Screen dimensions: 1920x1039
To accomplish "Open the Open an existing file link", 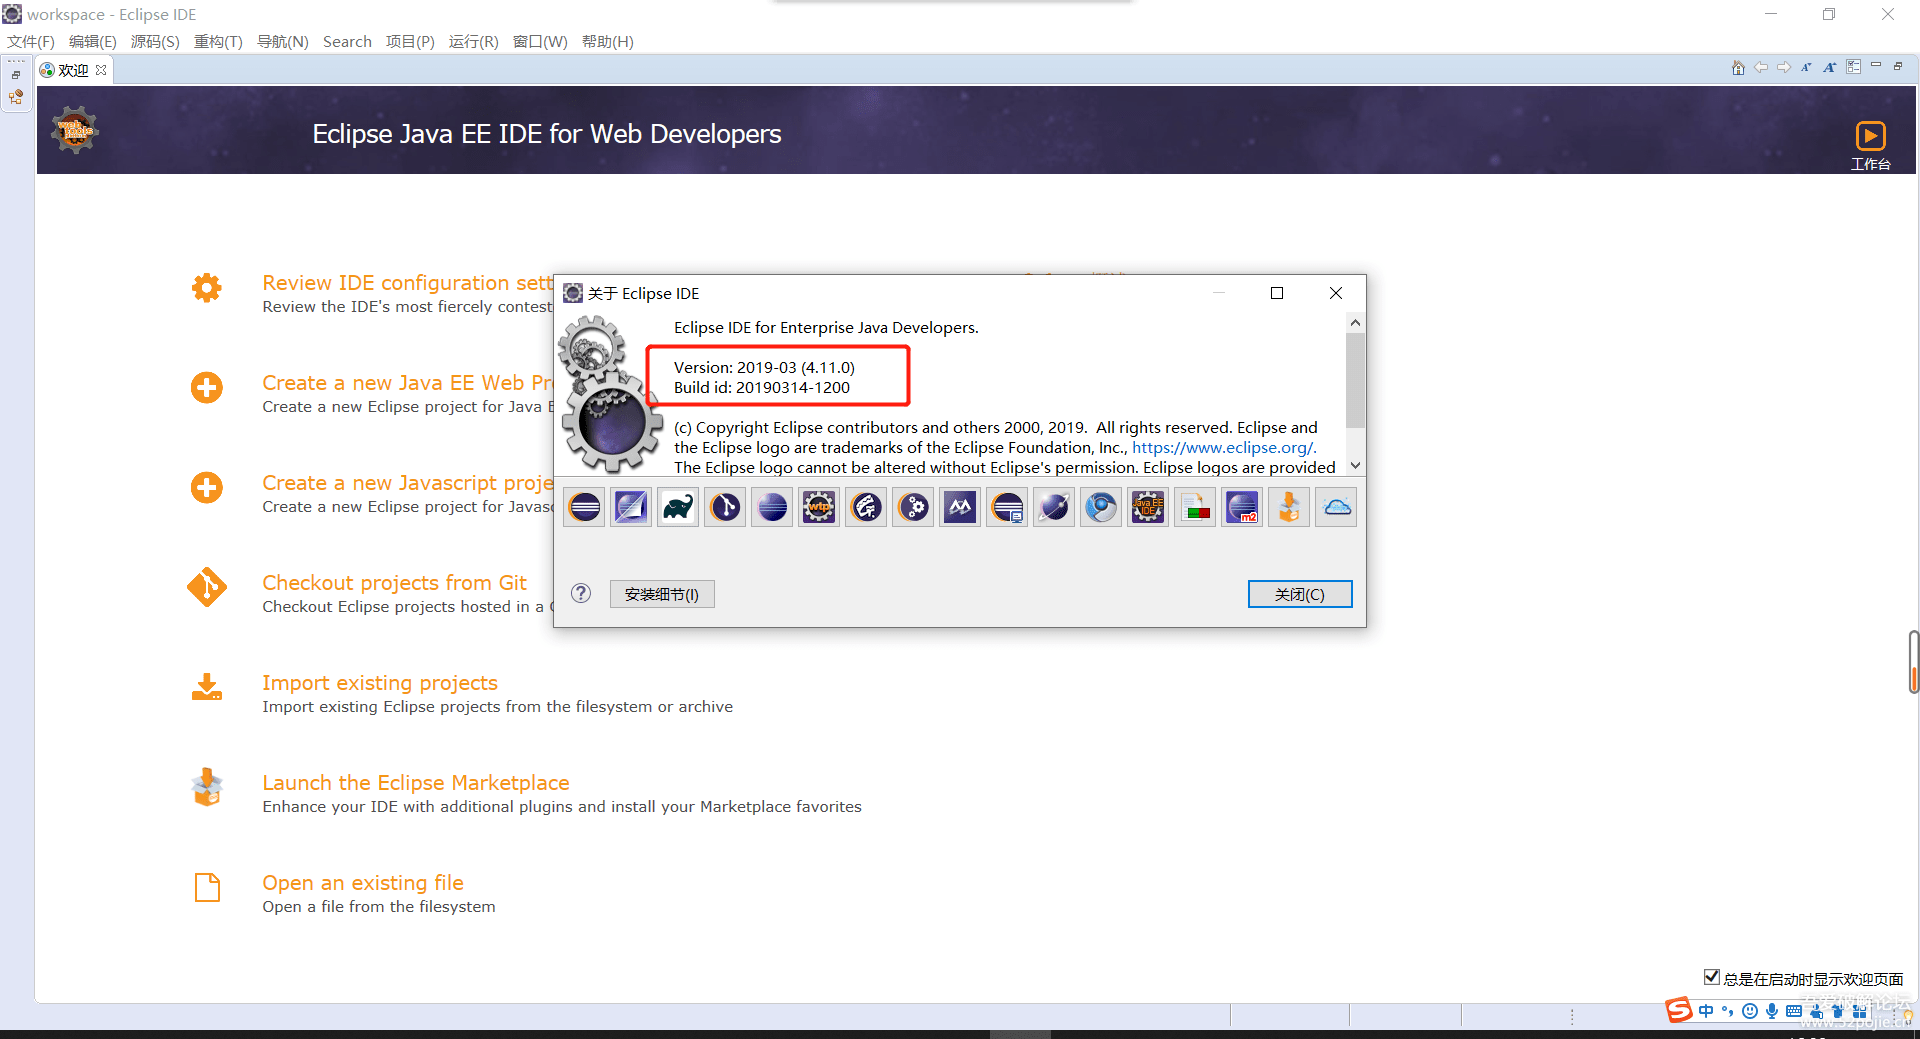I will tap(363, 883).
